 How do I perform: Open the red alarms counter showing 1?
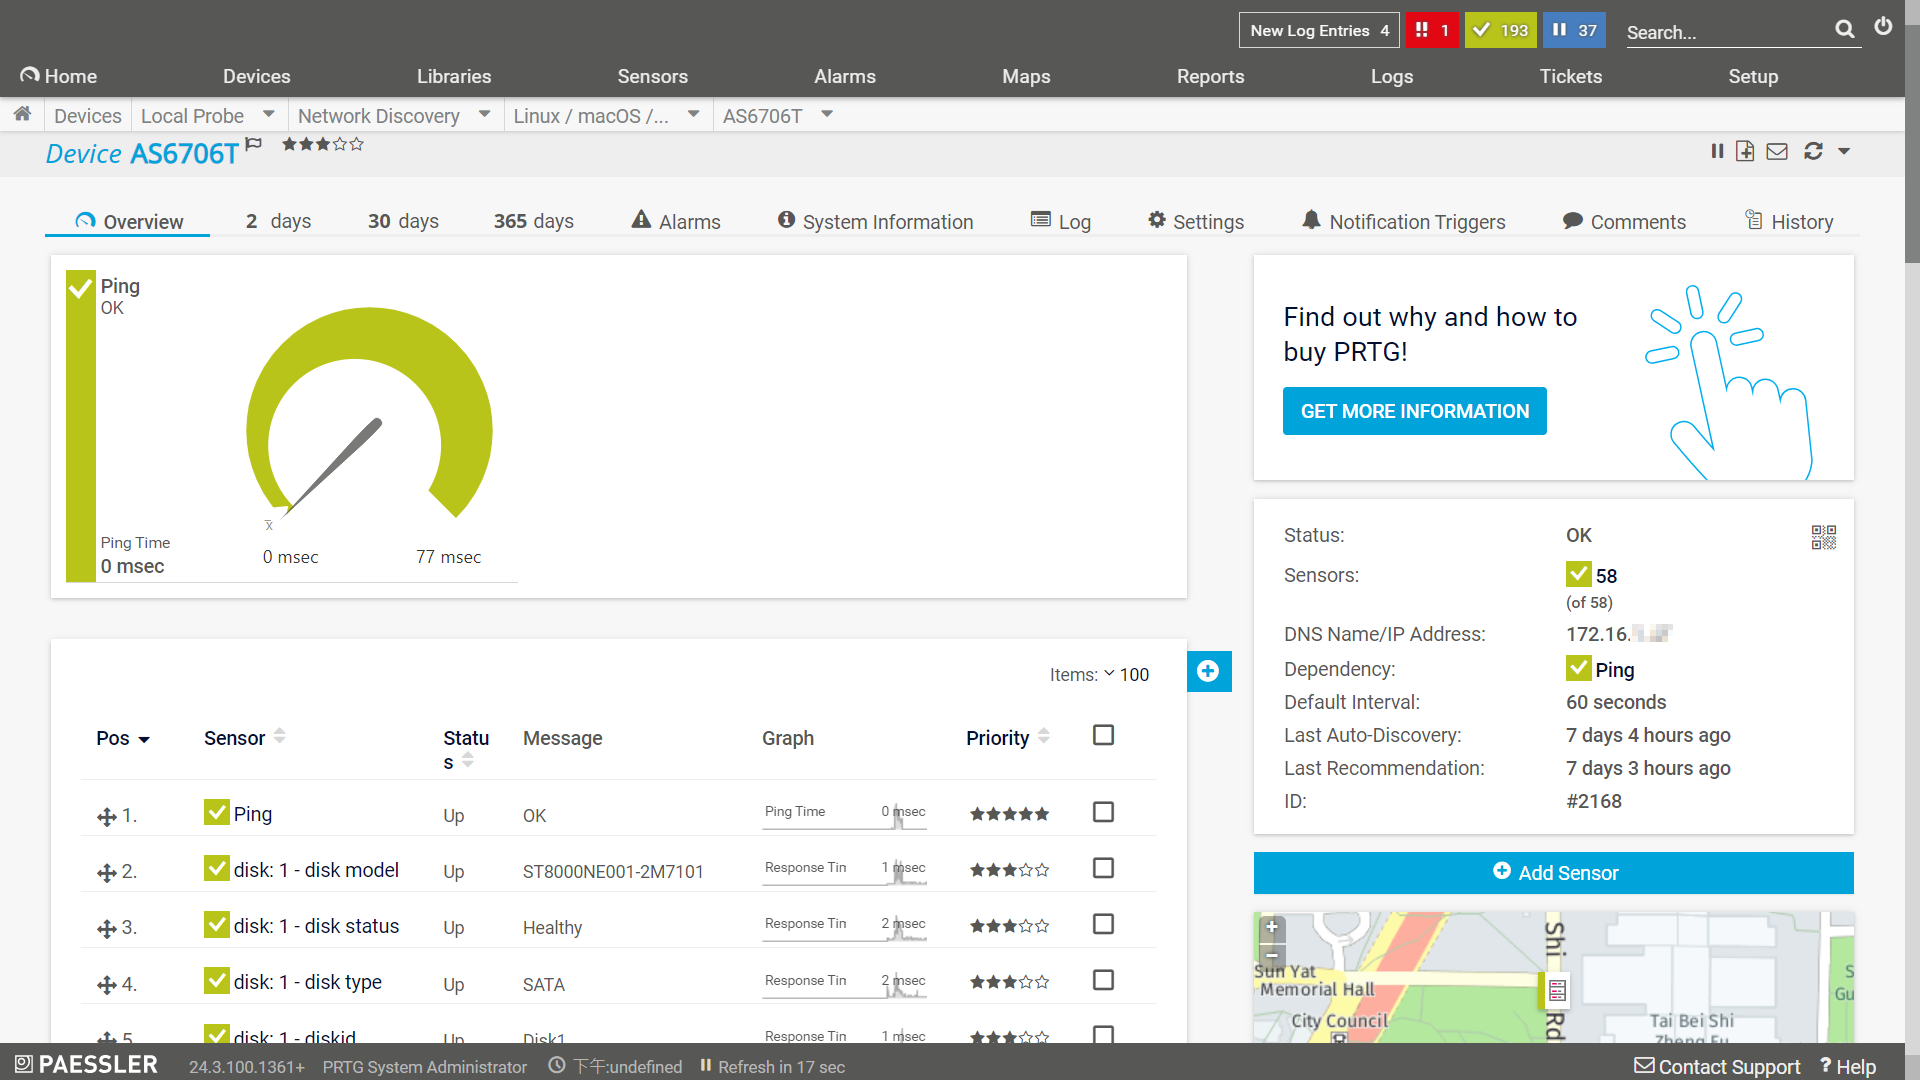coord(1432,30)
